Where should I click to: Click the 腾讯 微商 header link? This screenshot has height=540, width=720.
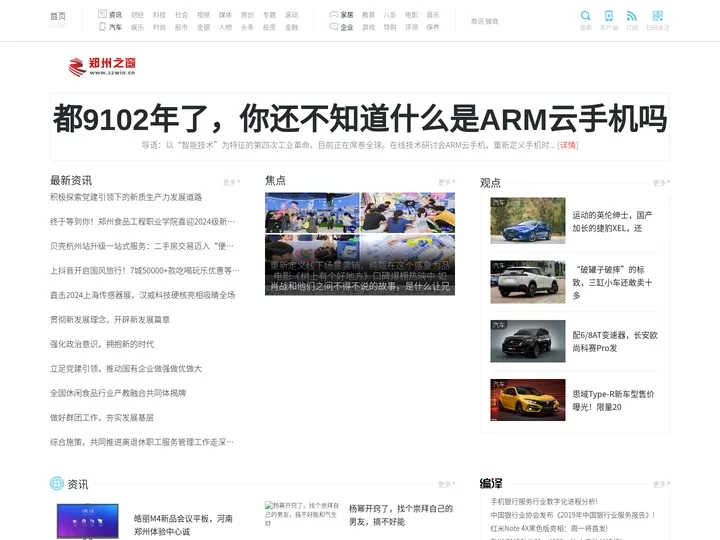point(484,21)
